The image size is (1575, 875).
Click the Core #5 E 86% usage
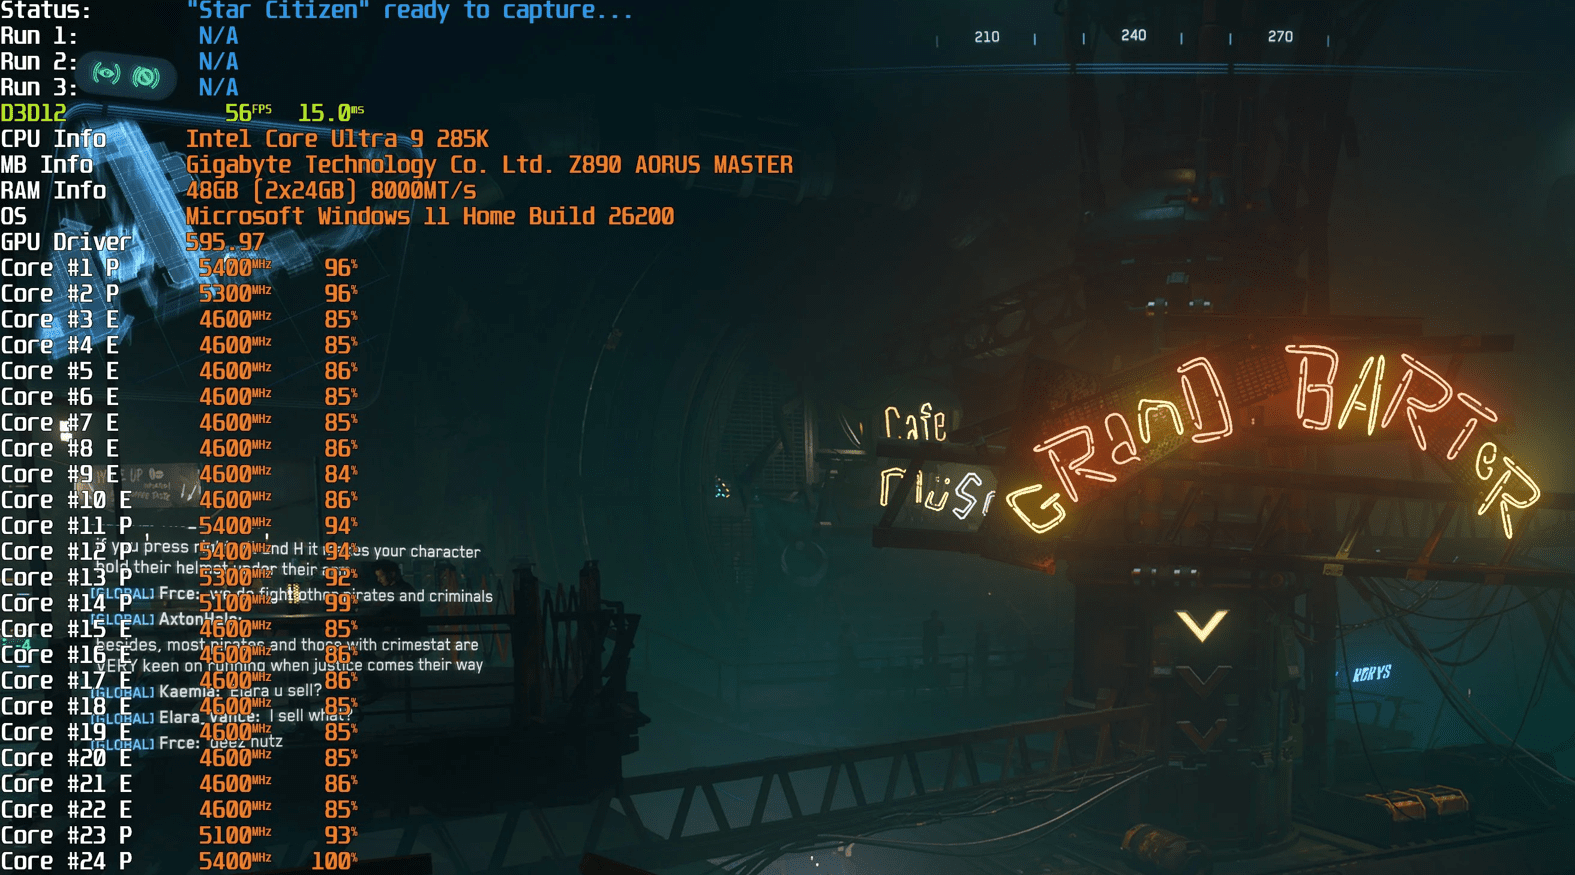click(341, 372)
